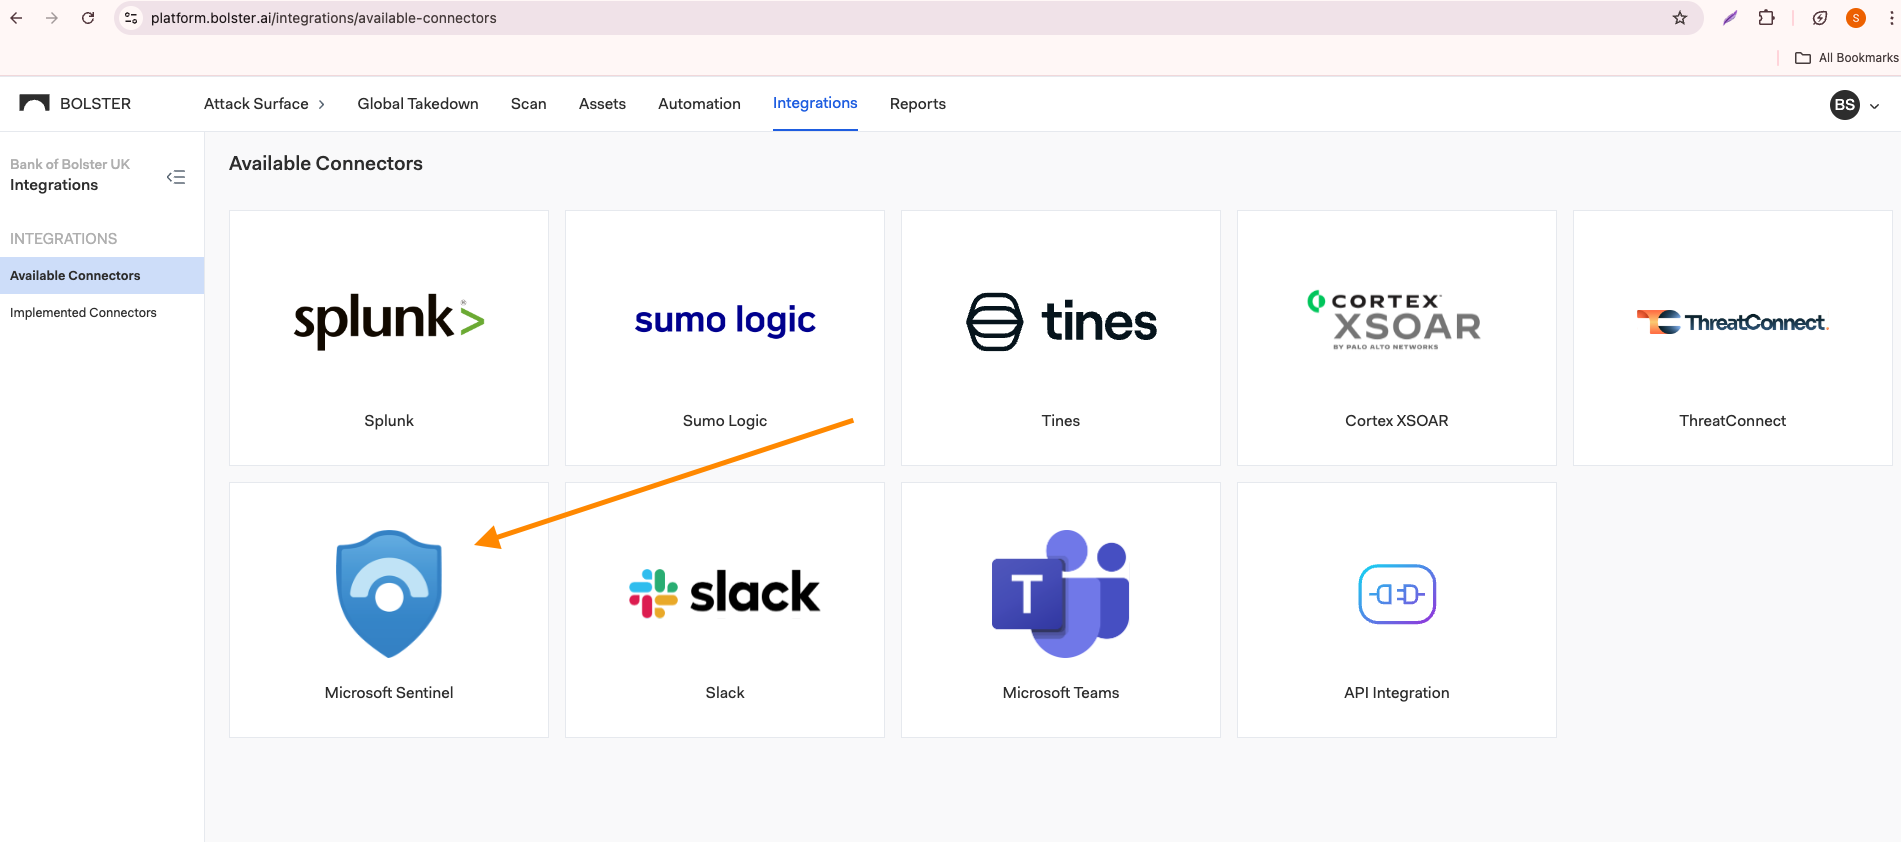Click the API Integration plug icon
Viewport: 1901px width, 842px height.
[1396, 594]
